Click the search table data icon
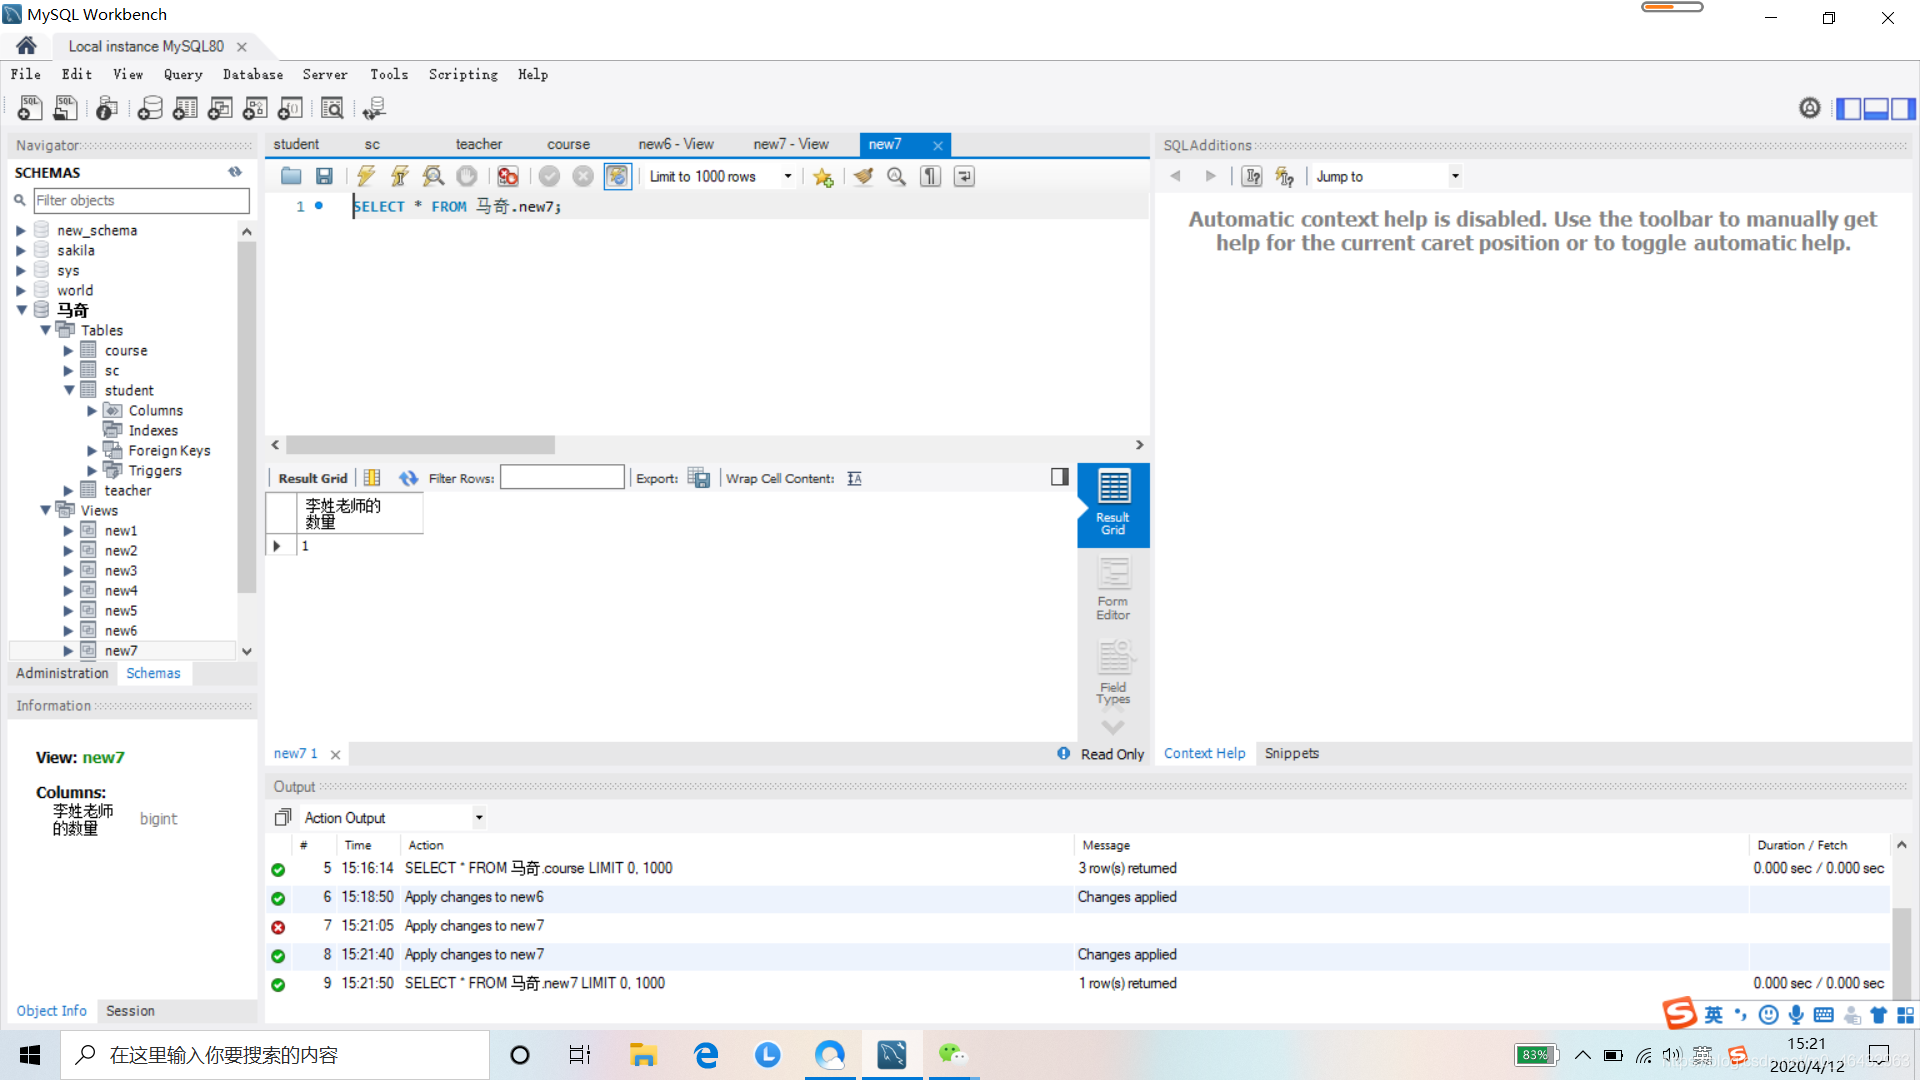 (332, 108)
